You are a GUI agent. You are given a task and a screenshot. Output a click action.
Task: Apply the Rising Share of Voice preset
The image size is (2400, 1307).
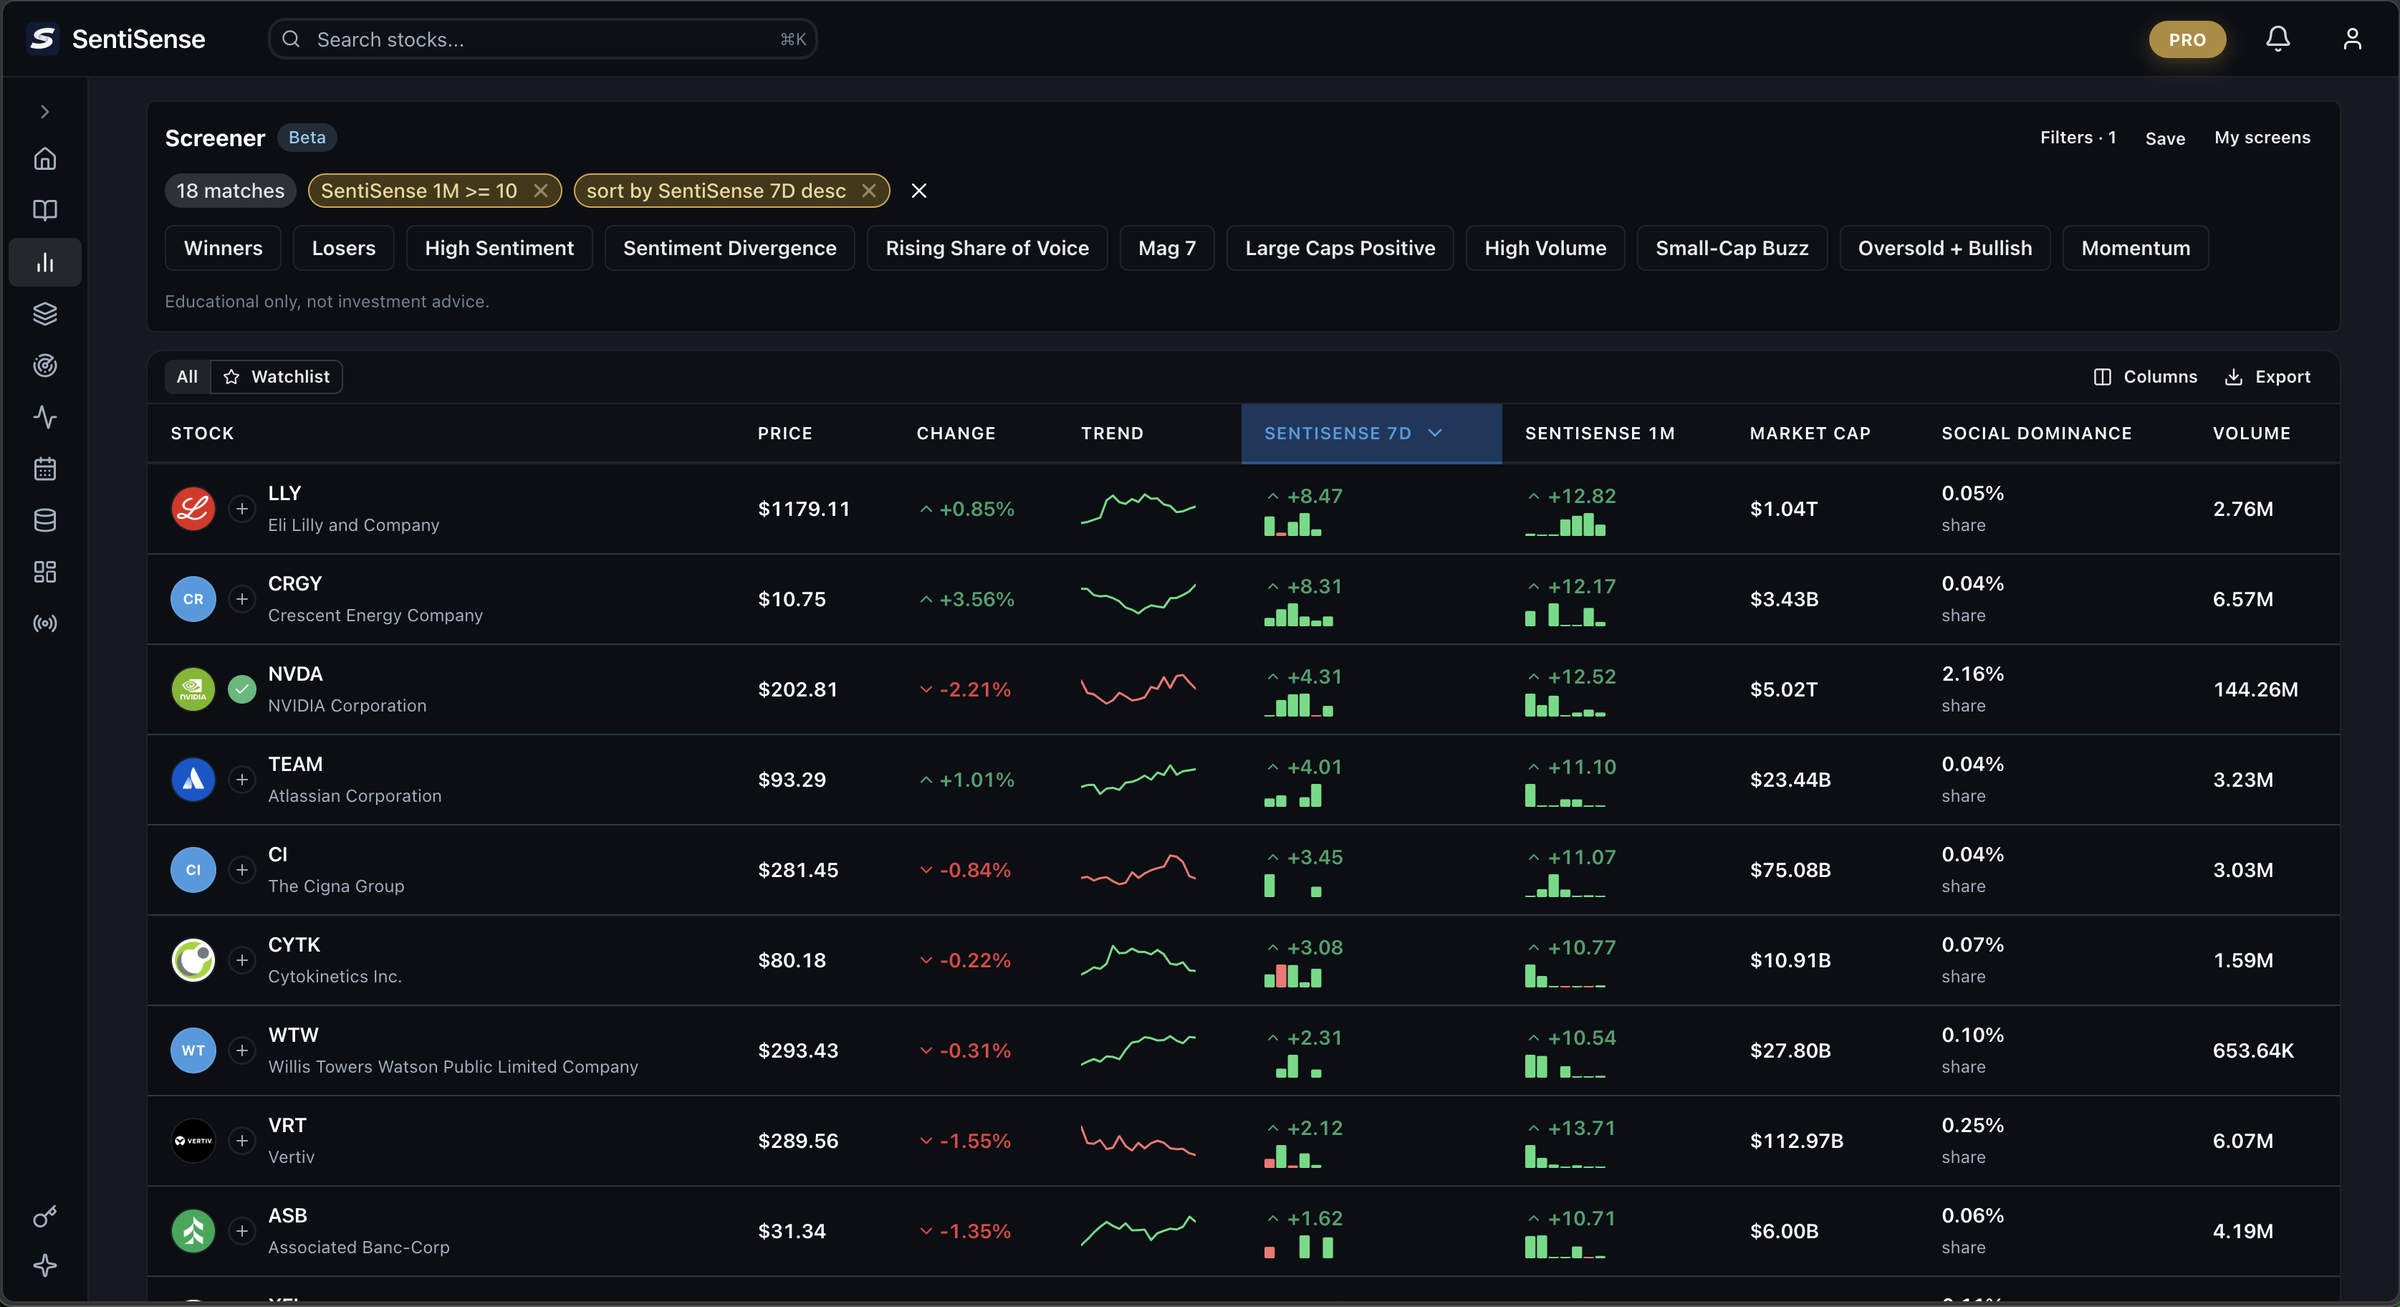987,248
